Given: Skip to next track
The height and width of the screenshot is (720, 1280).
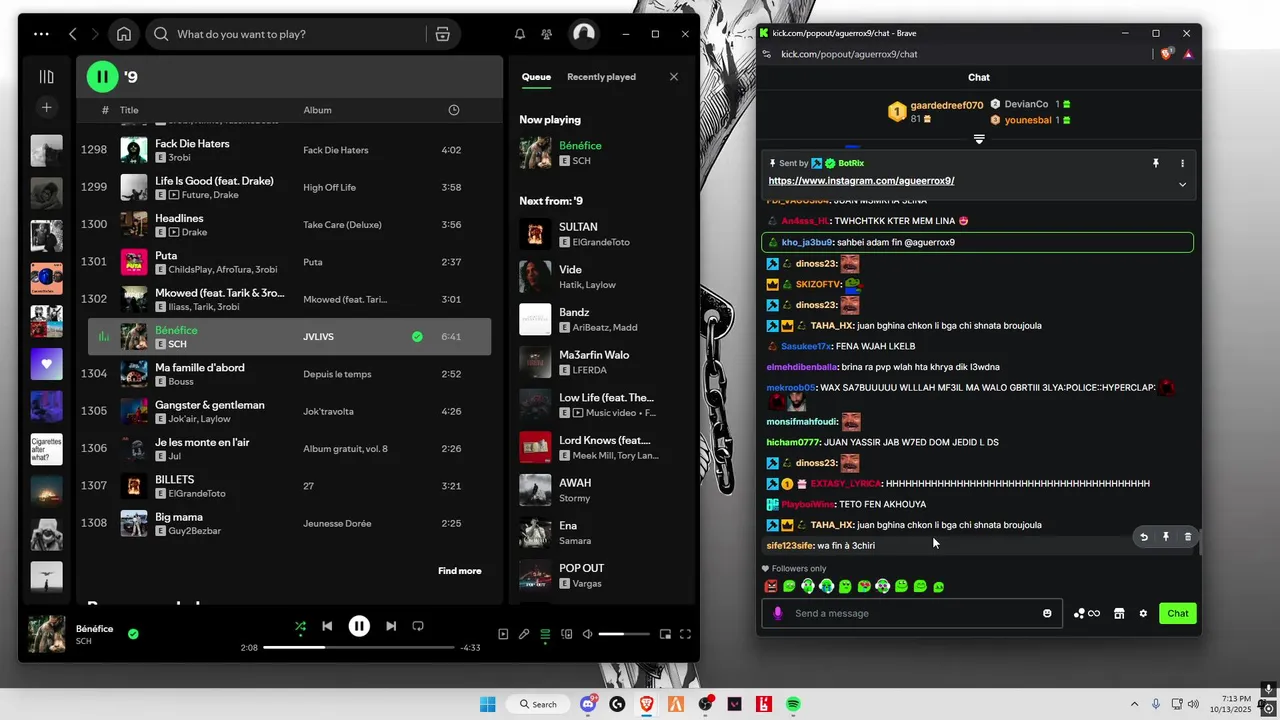Looking at the screenshot, I should pos(391,626).
